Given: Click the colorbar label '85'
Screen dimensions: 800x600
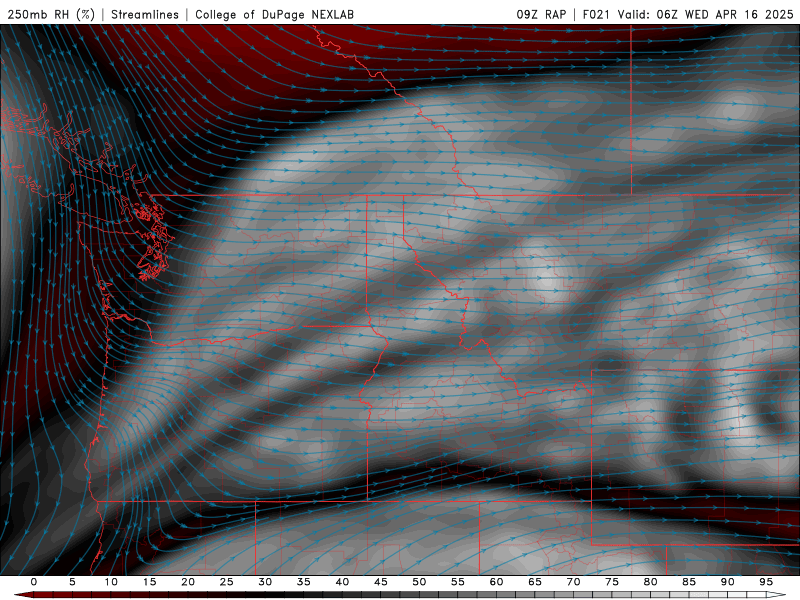Looking at the screenshot, I should pyautogui.click(x=689, y=582).
